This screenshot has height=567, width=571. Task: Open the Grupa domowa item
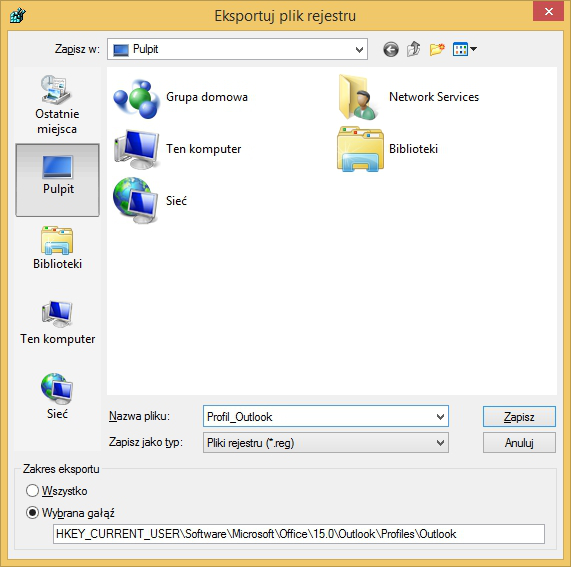point(181,98)
